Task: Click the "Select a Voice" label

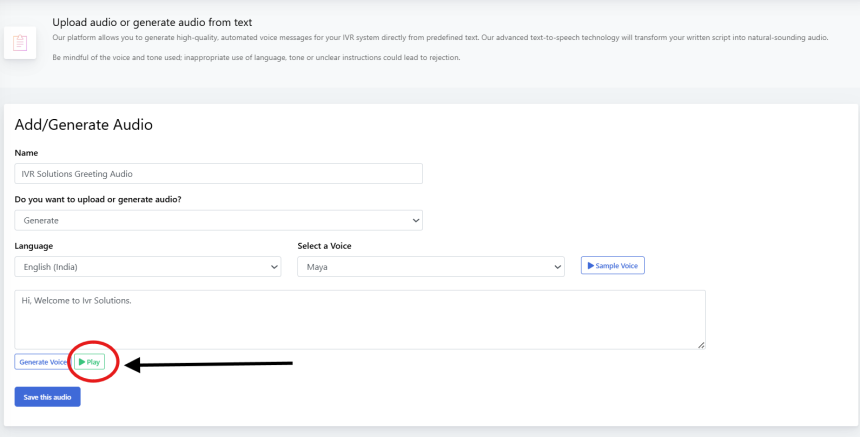Action: [324, 246]
